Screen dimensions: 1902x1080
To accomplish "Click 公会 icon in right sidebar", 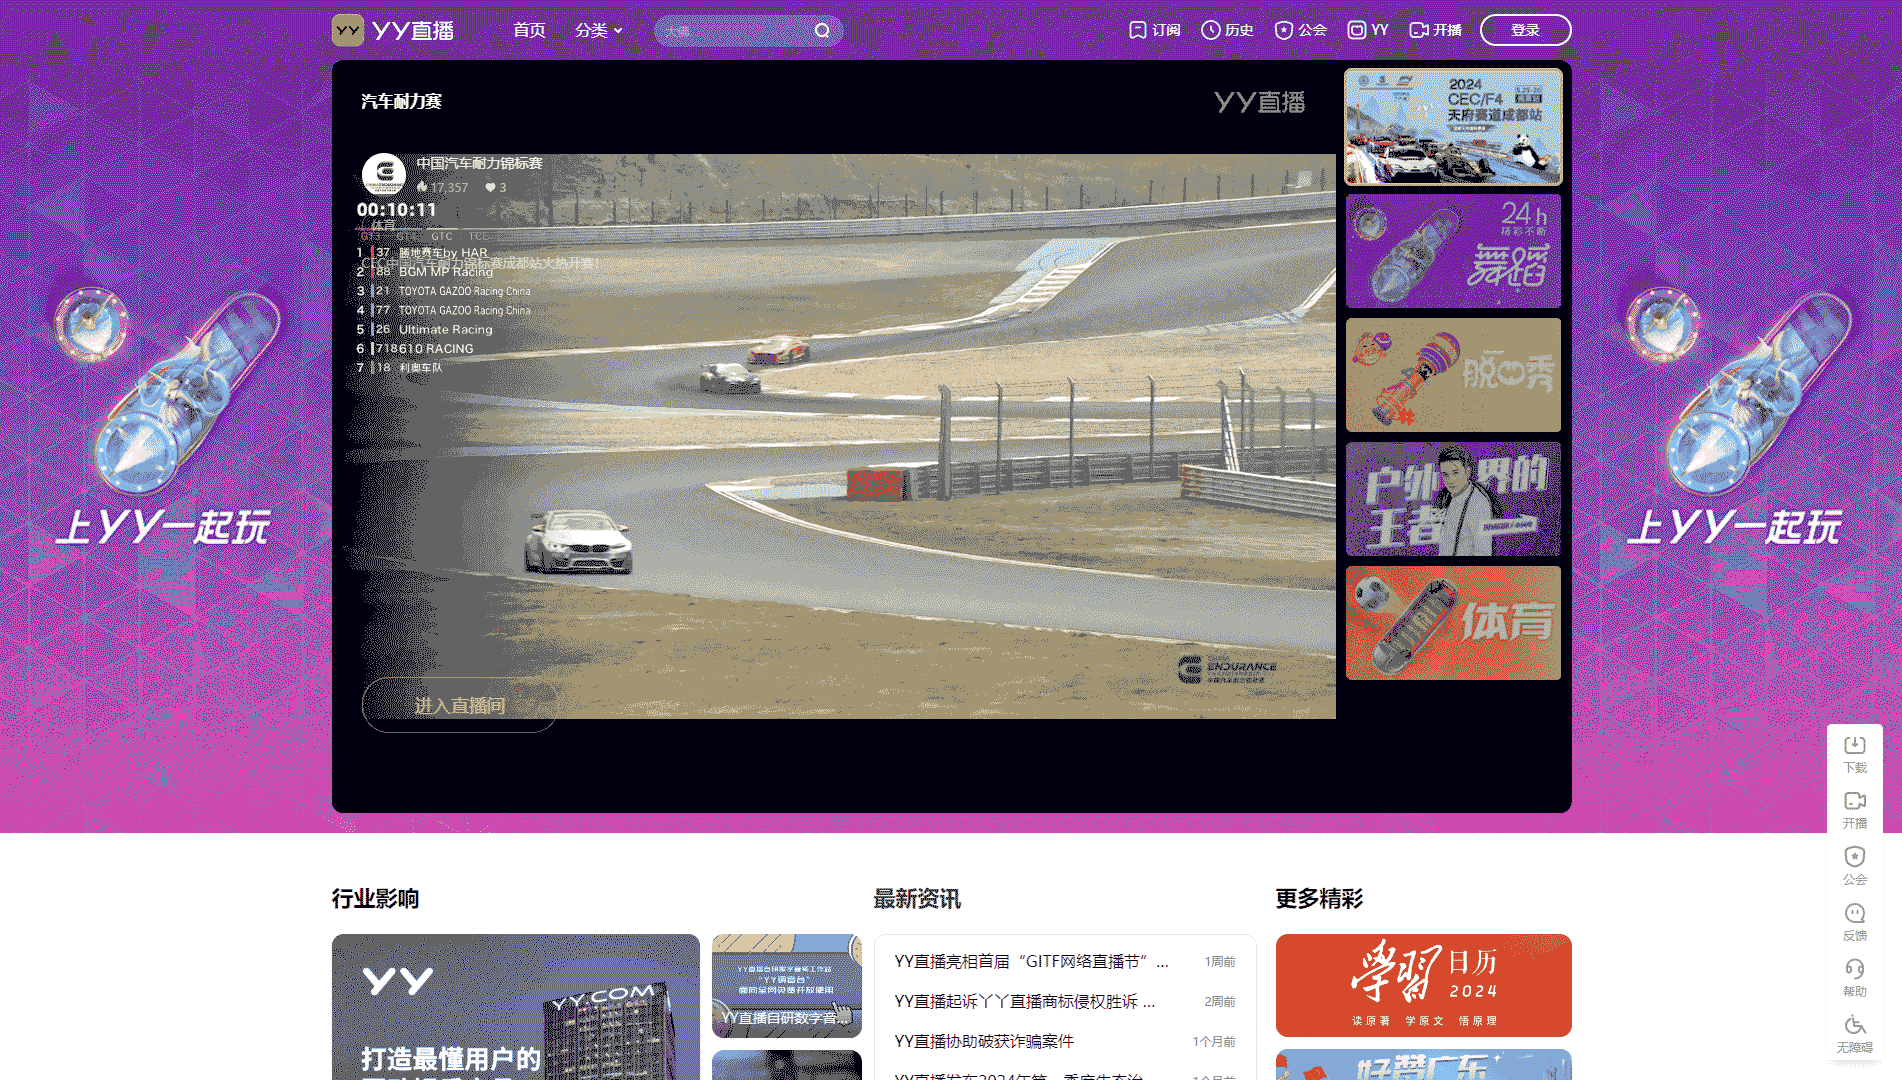I will [x=1855, y=857].
